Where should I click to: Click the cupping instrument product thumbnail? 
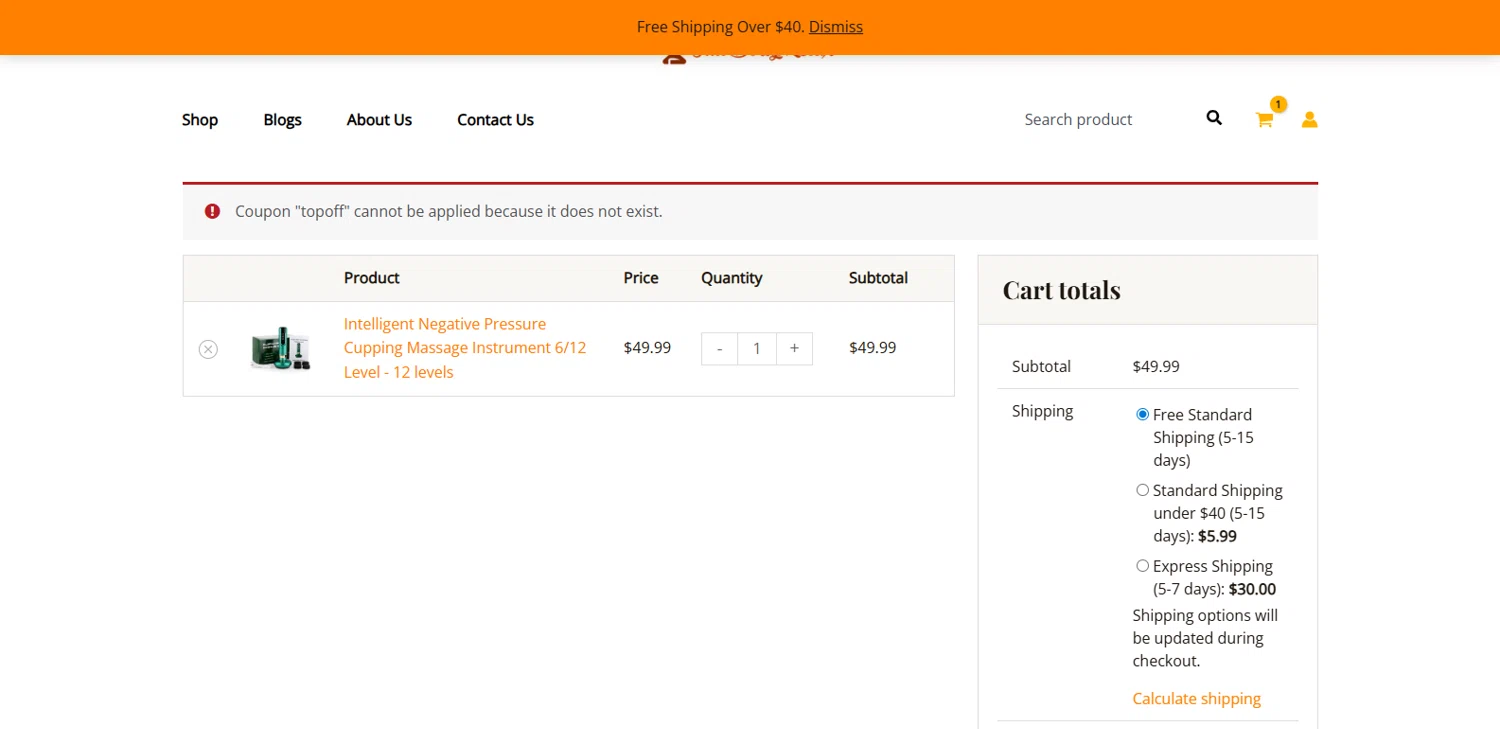(280, 349)
